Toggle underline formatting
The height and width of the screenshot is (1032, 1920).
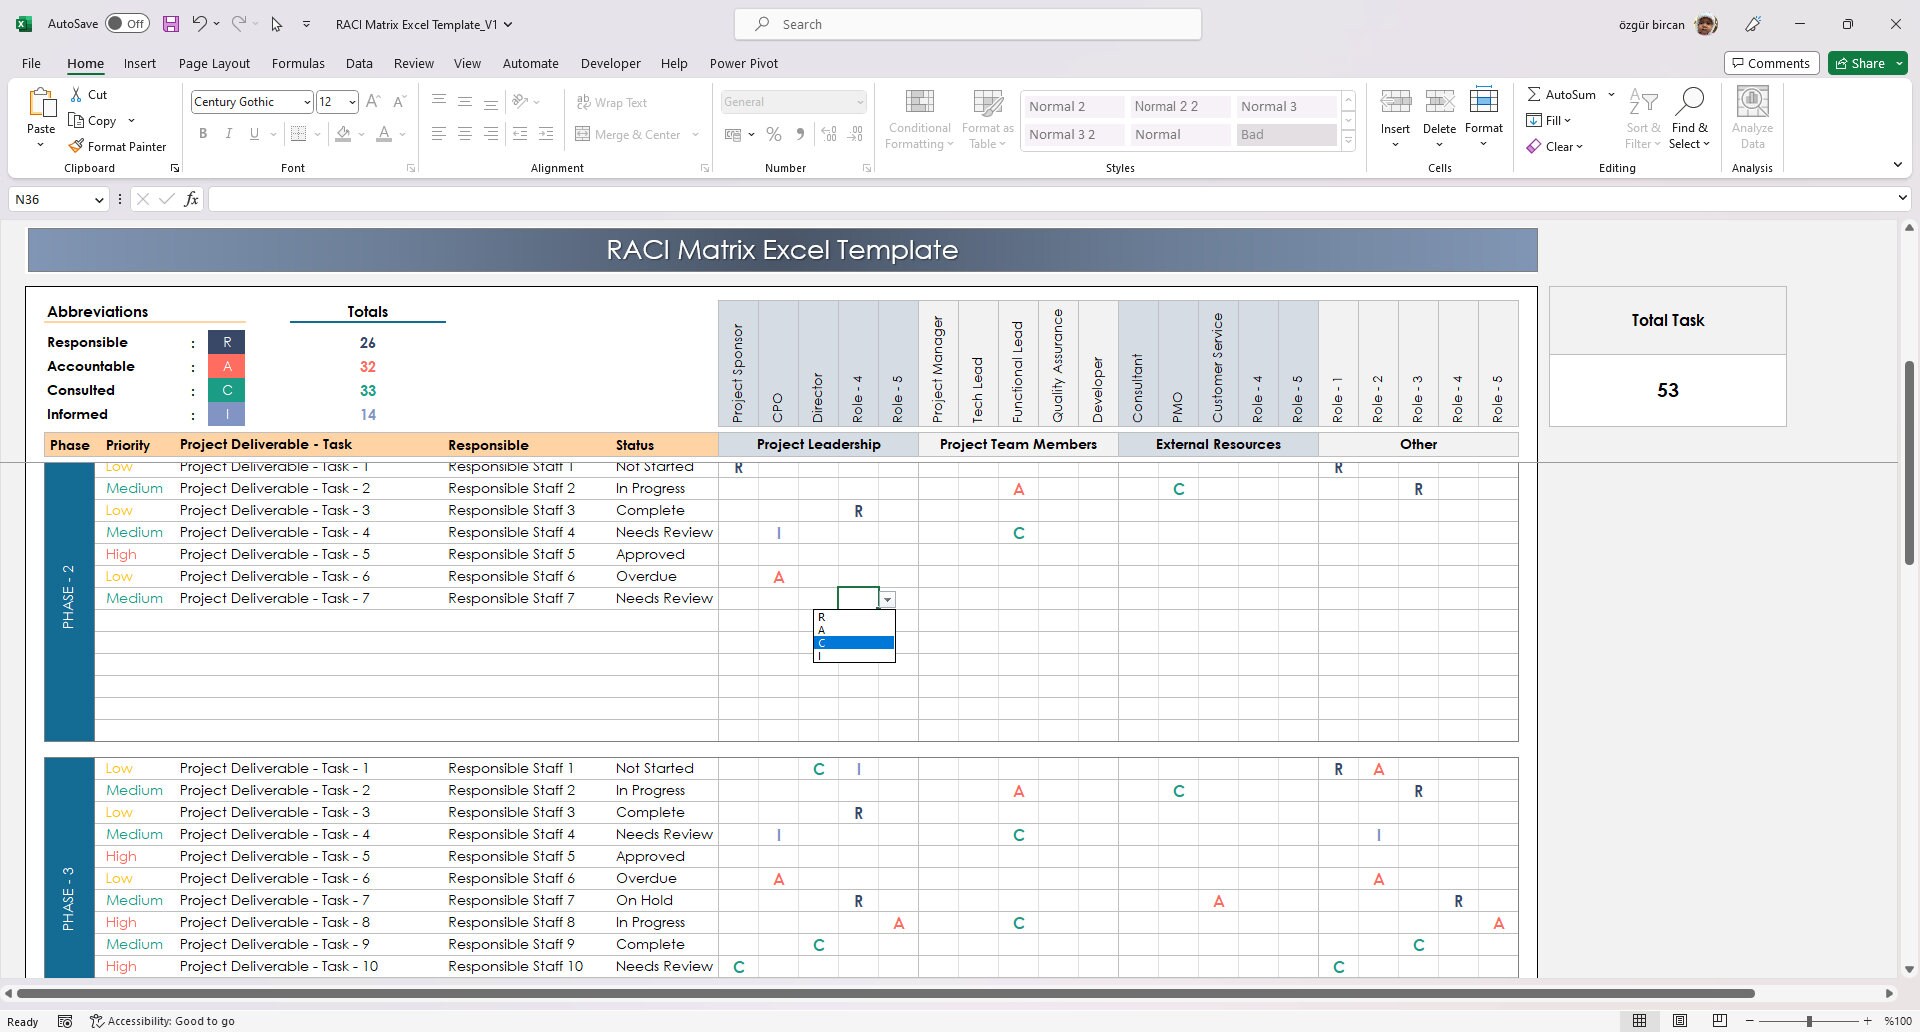point(253,133)
